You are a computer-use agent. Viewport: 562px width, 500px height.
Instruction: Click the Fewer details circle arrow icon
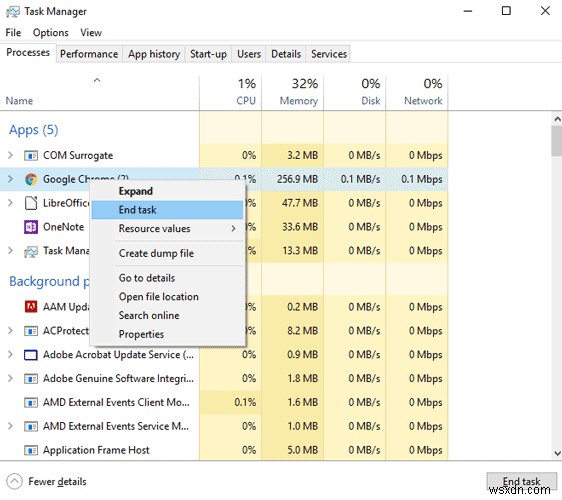coord(14,481)
